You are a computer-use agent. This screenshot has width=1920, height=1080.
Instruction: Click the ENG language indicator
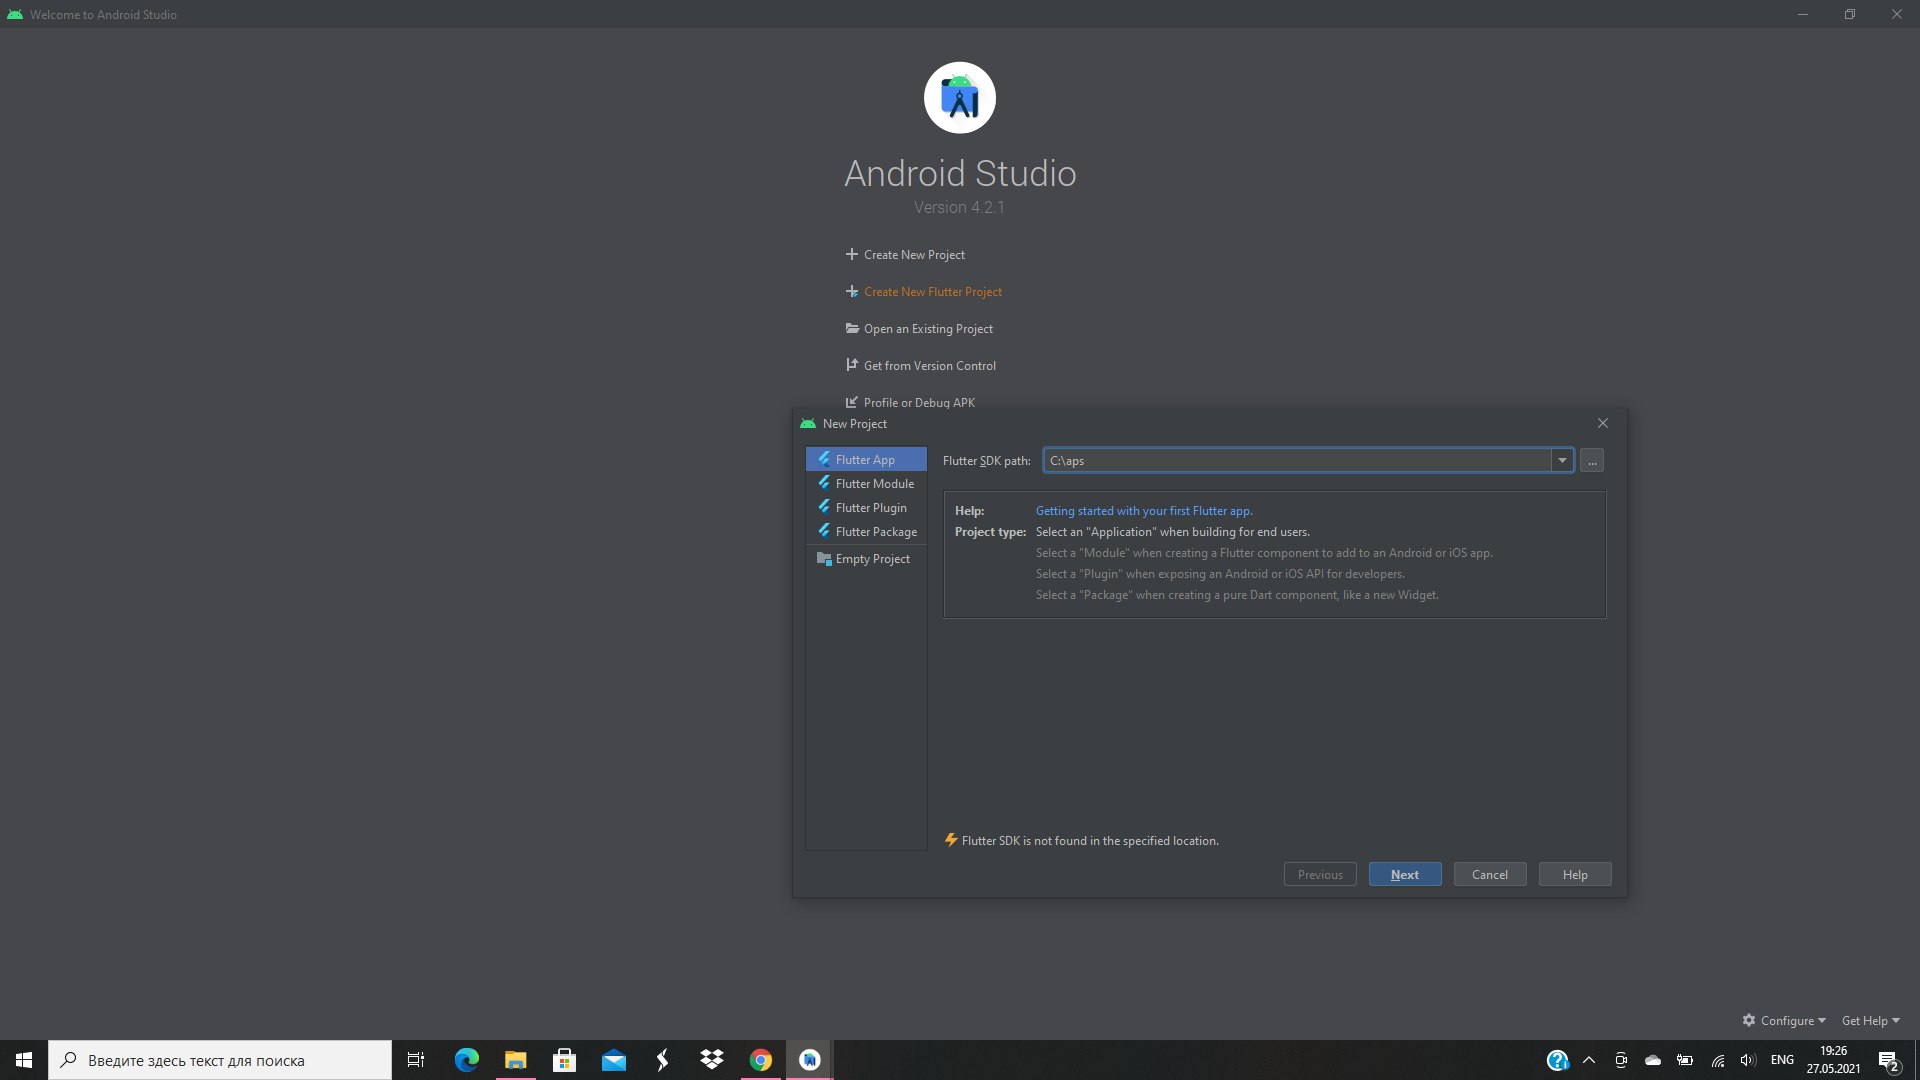(1782, 1060)
